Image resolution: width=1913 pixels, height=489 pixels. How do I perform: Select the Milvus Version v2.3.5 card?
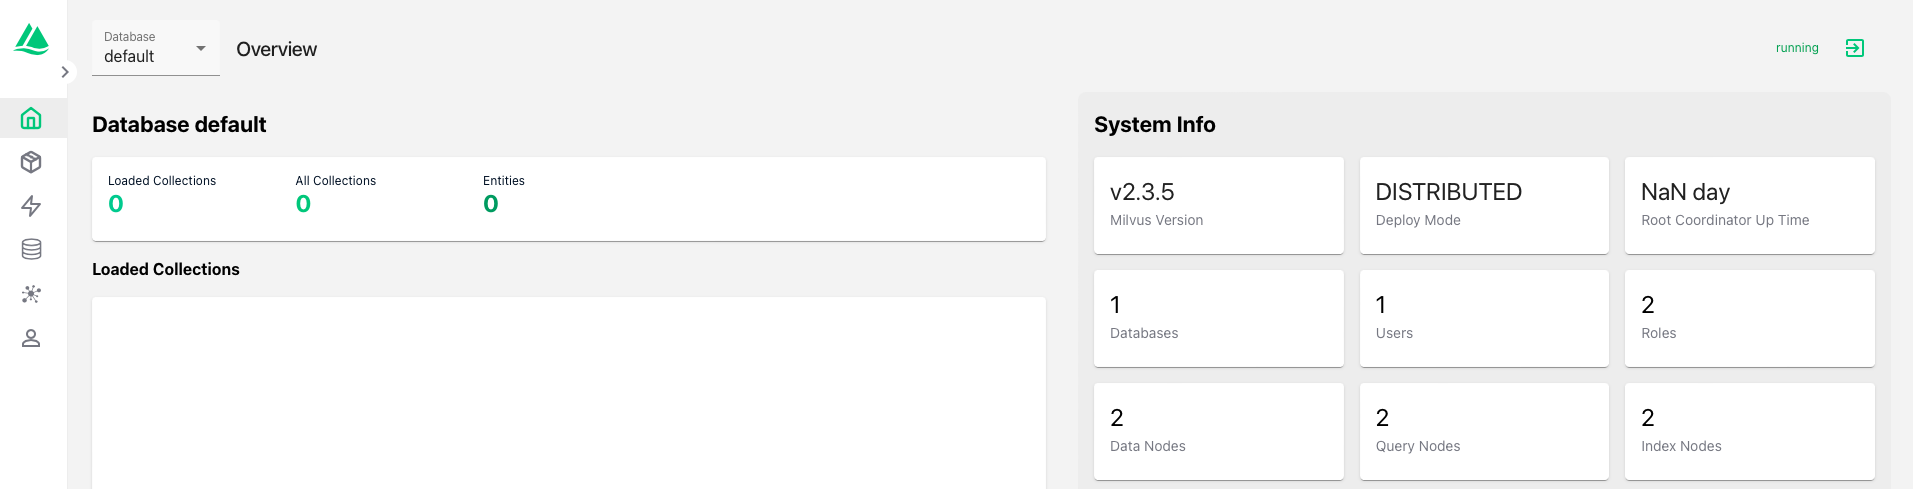(x=1218, y=205)
